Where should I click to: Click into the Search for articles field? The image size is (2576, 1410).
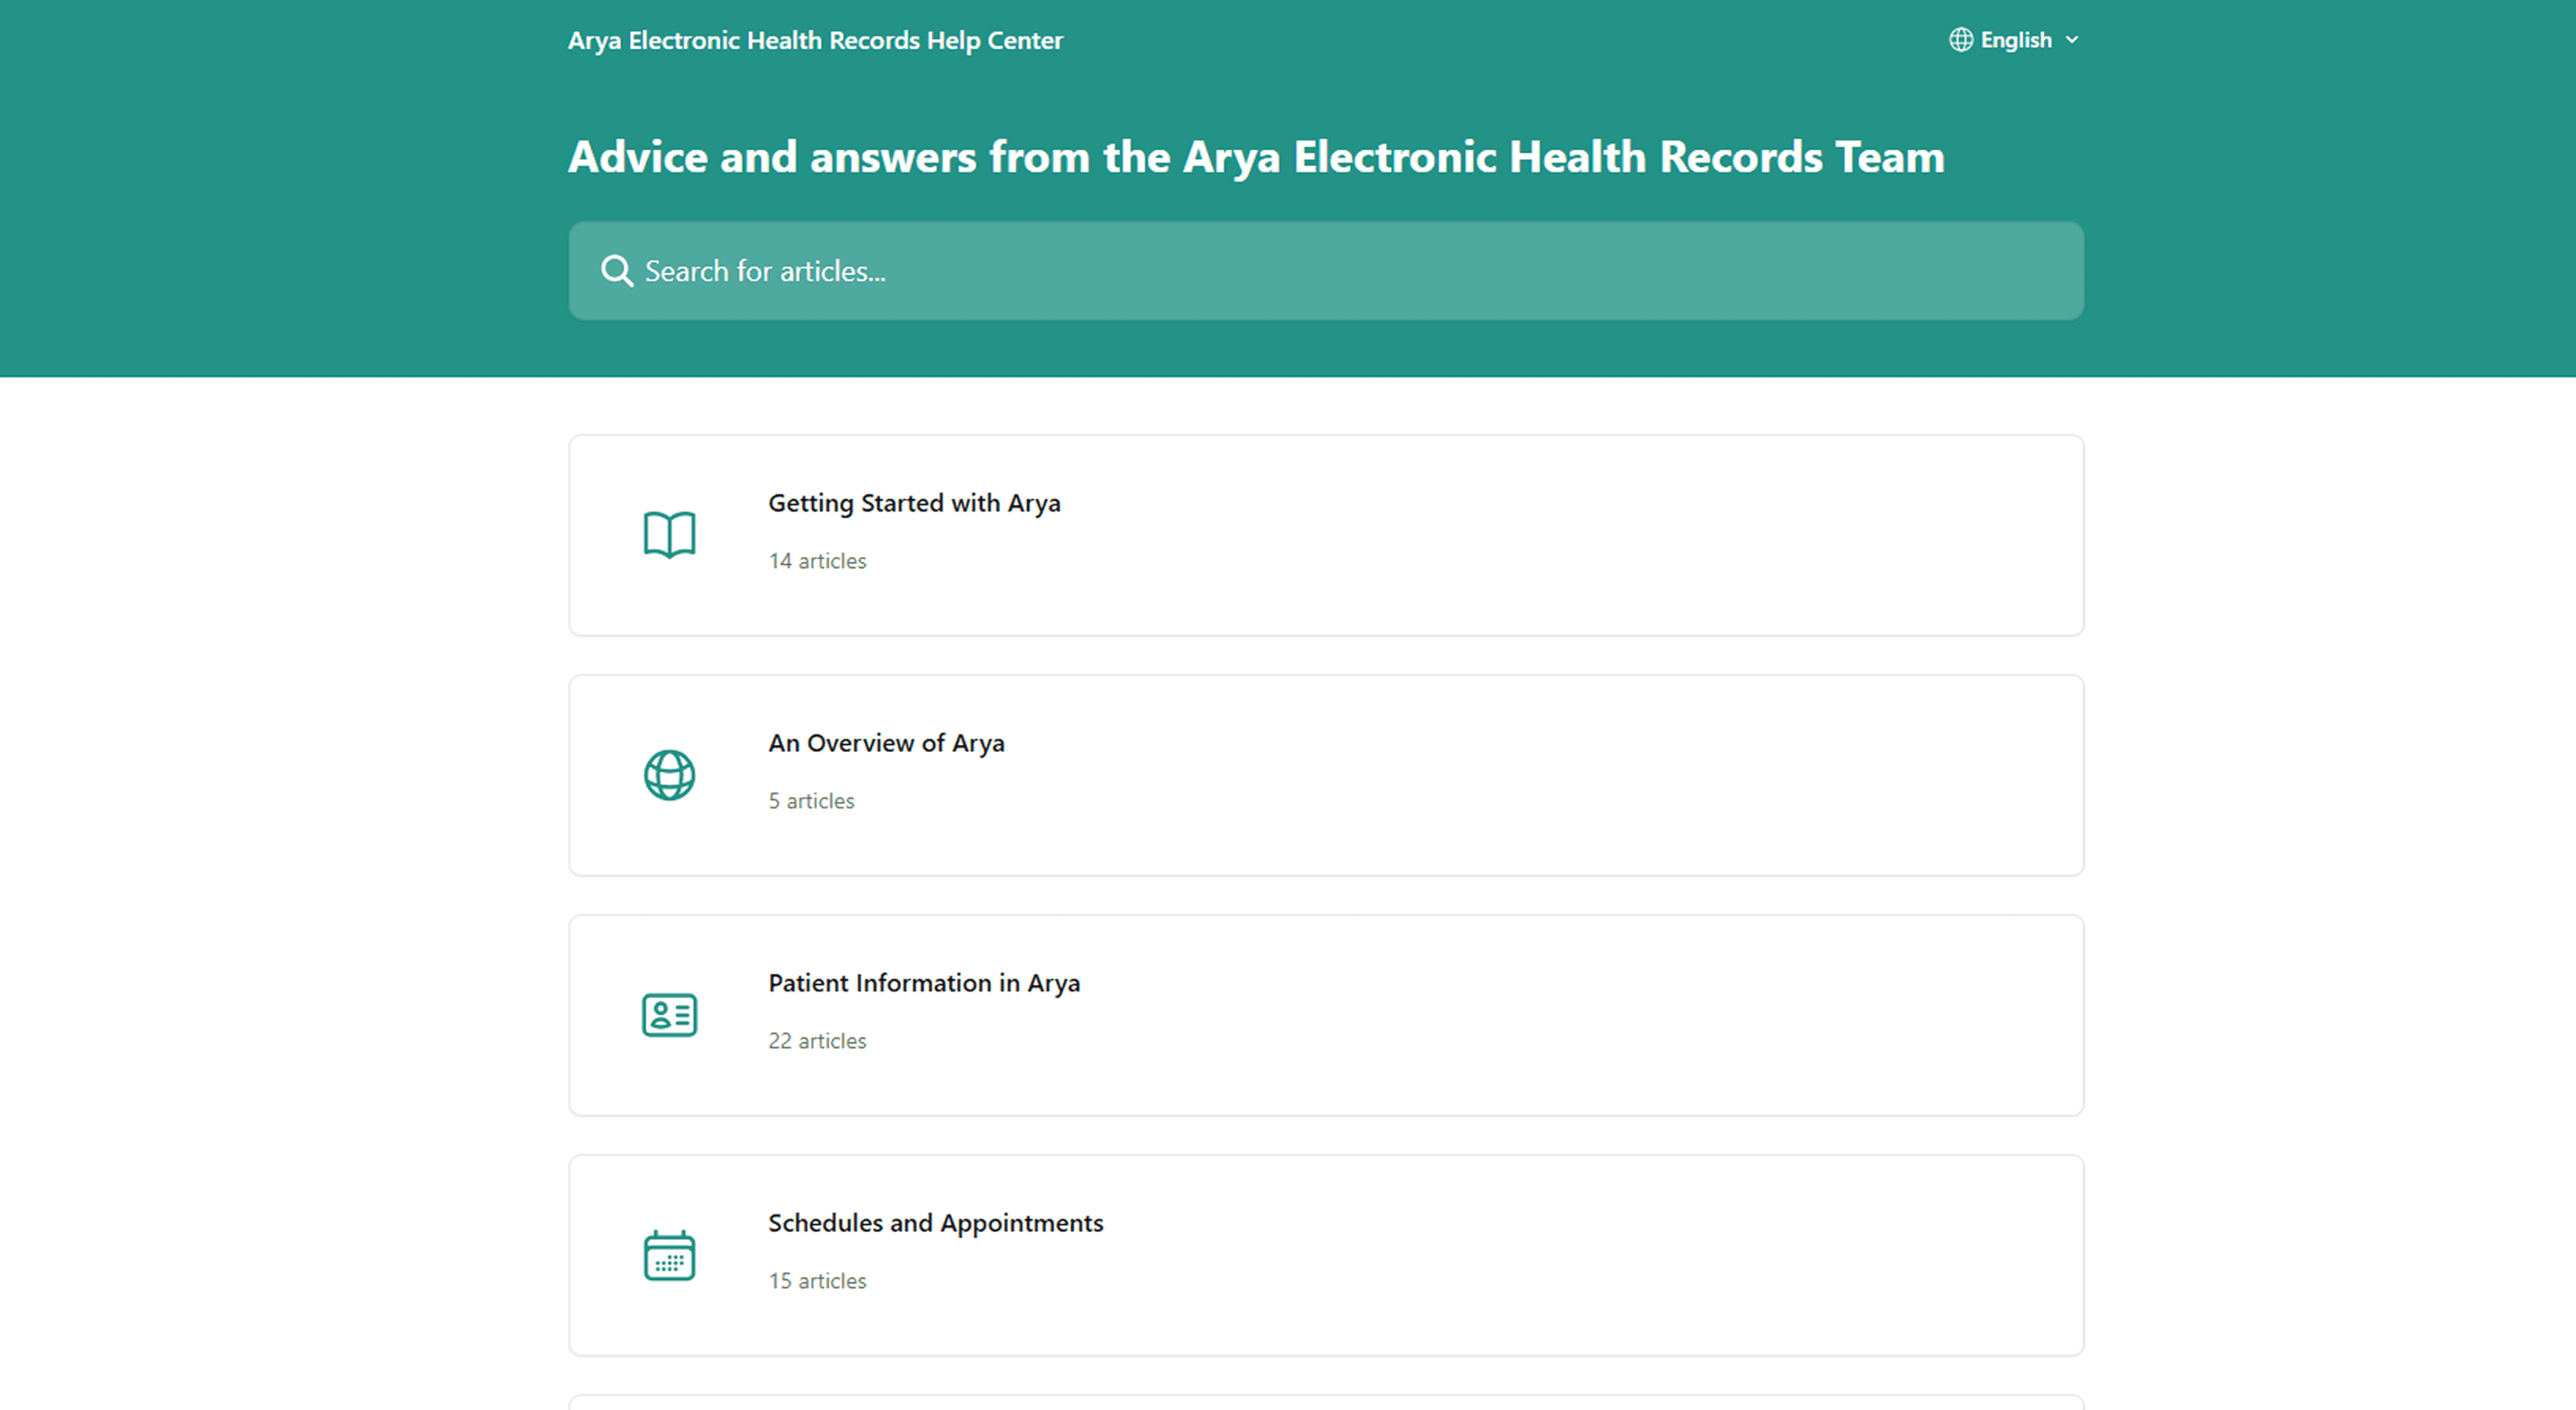1326,271
